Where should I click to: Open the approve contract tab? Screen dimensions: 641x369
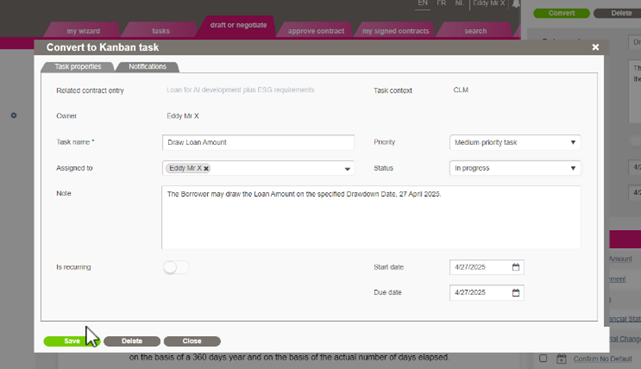(316, 31)
